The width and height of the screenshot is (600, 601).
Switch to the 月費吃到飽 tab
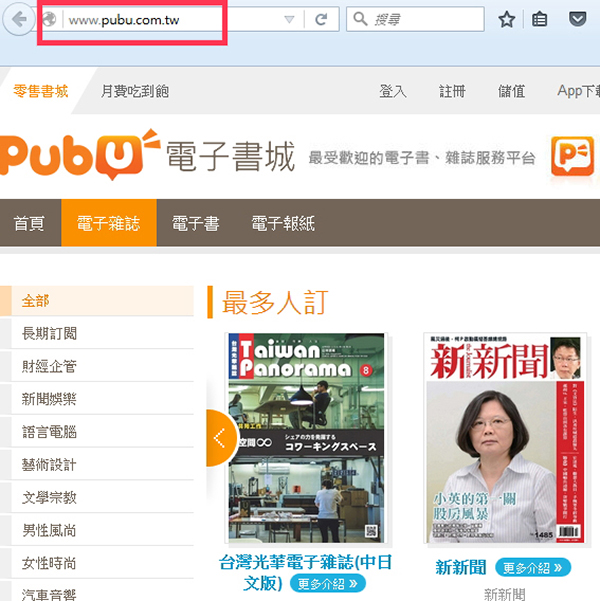click(135, 91)
